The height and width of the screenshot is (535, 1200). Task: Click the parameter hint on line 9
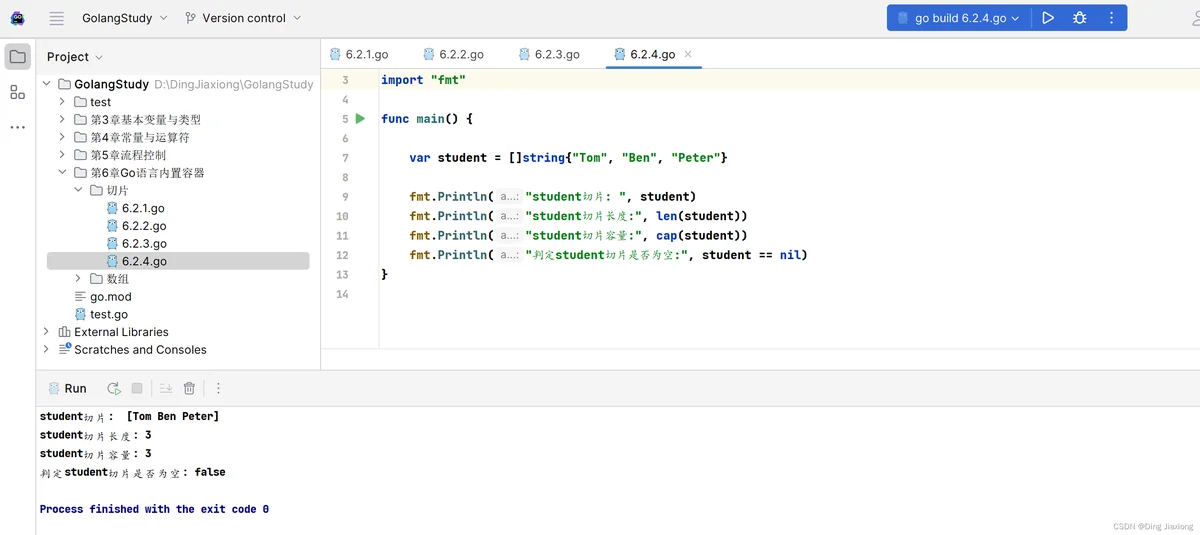tap(510, 197)
